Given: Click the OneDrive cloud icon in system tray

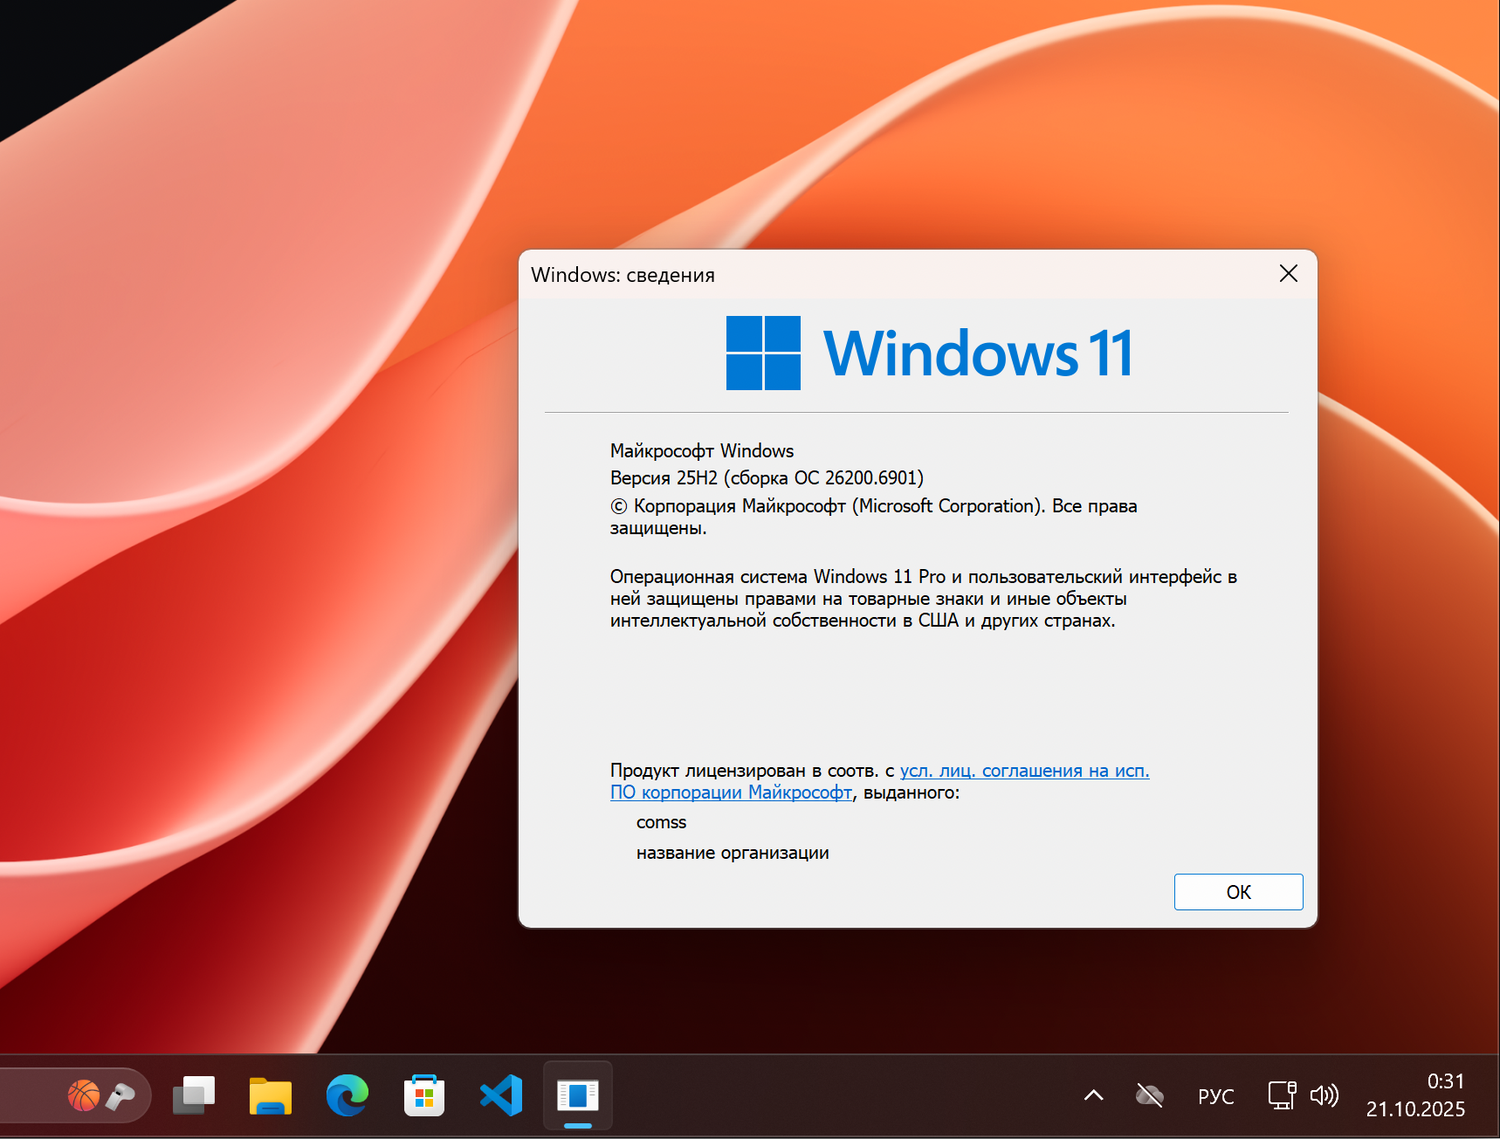Looking at the screenshot, I should pos(1148,1095).
